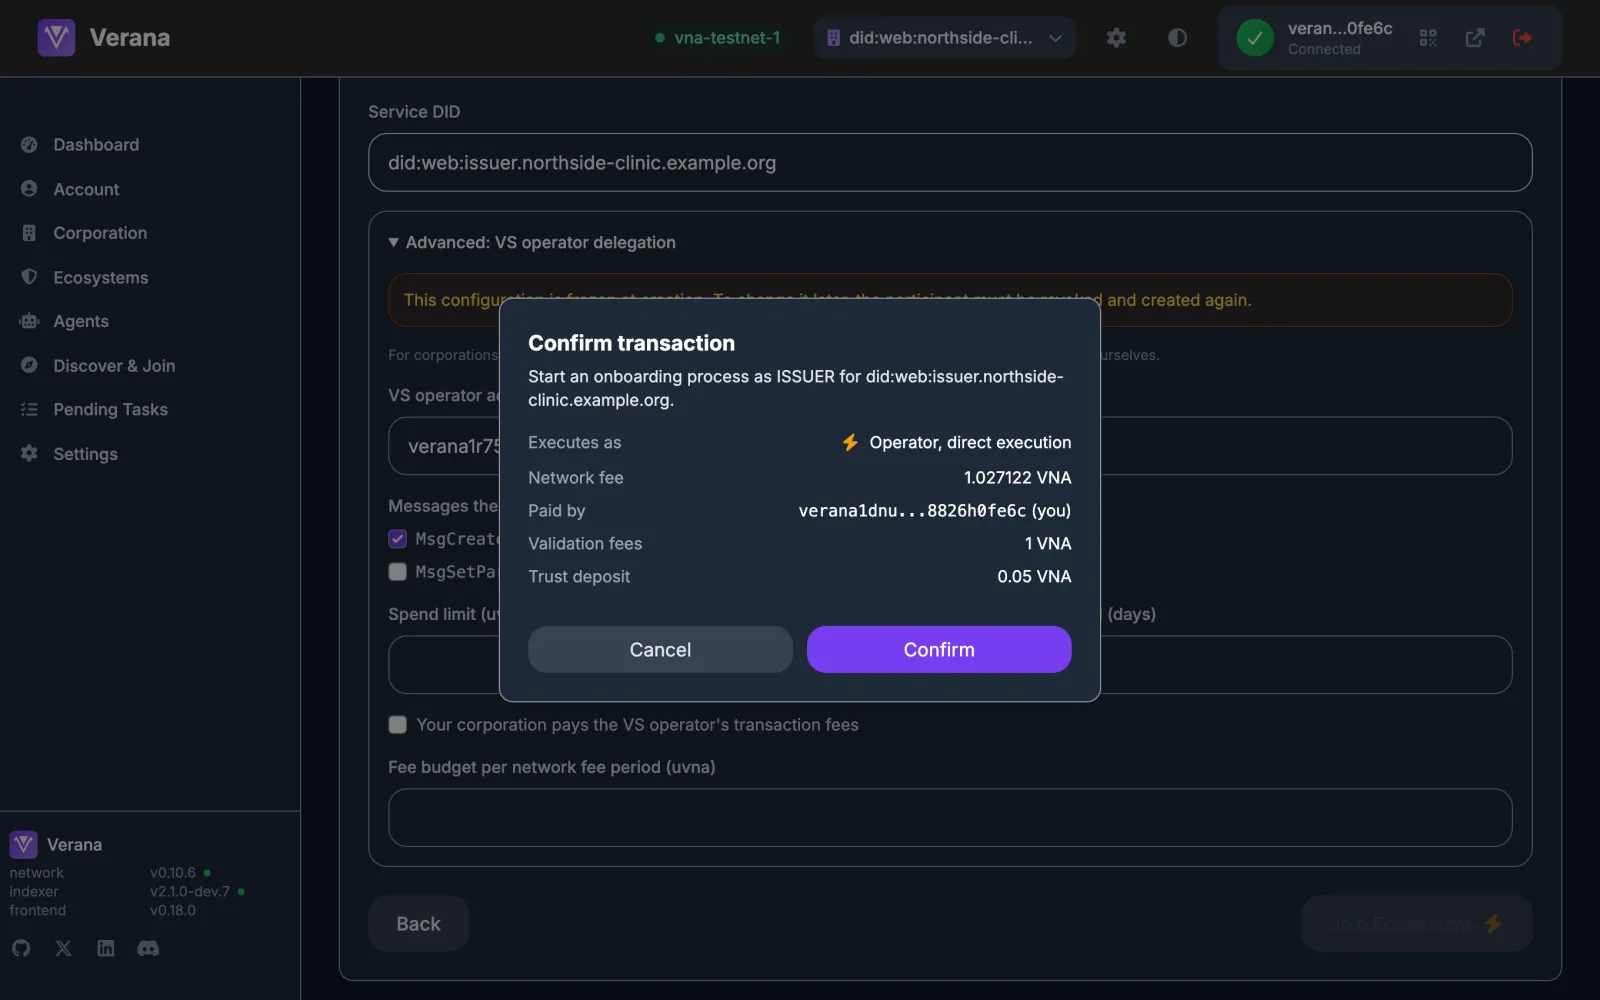Cancel the transaction dialog
1600x1000 pixels.
(660, 650)
